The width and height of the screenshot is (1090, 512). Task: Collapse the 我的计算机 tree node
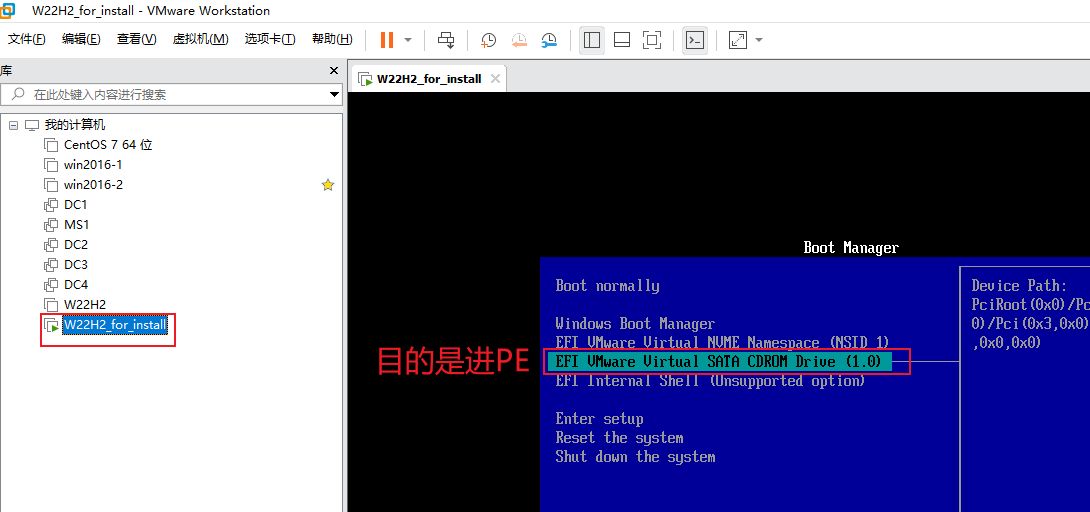(x=13, y=125)
